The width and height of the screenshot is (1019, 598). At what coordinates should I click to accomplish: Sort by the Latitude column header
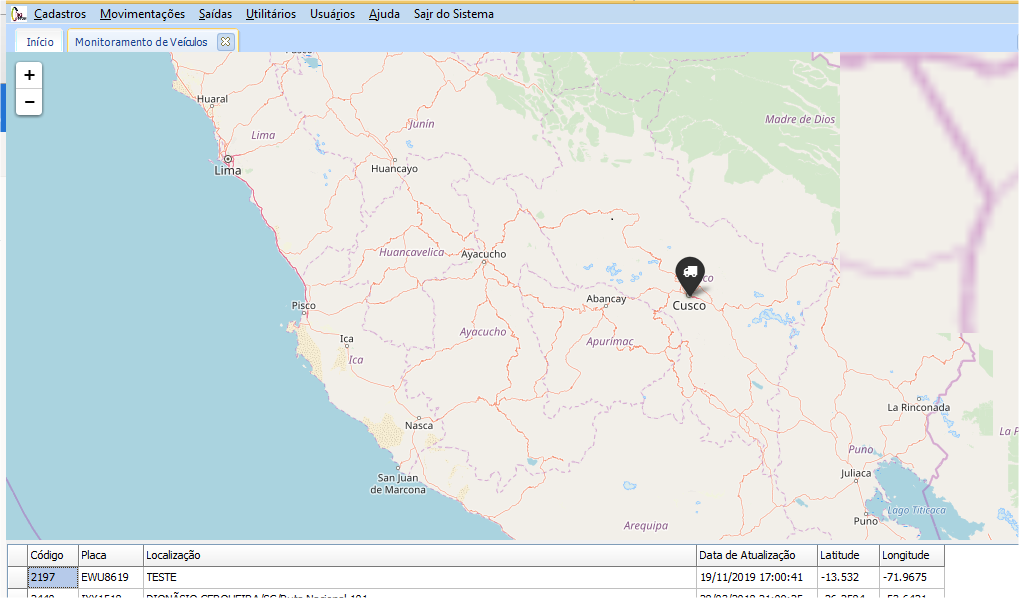(848, 555)
